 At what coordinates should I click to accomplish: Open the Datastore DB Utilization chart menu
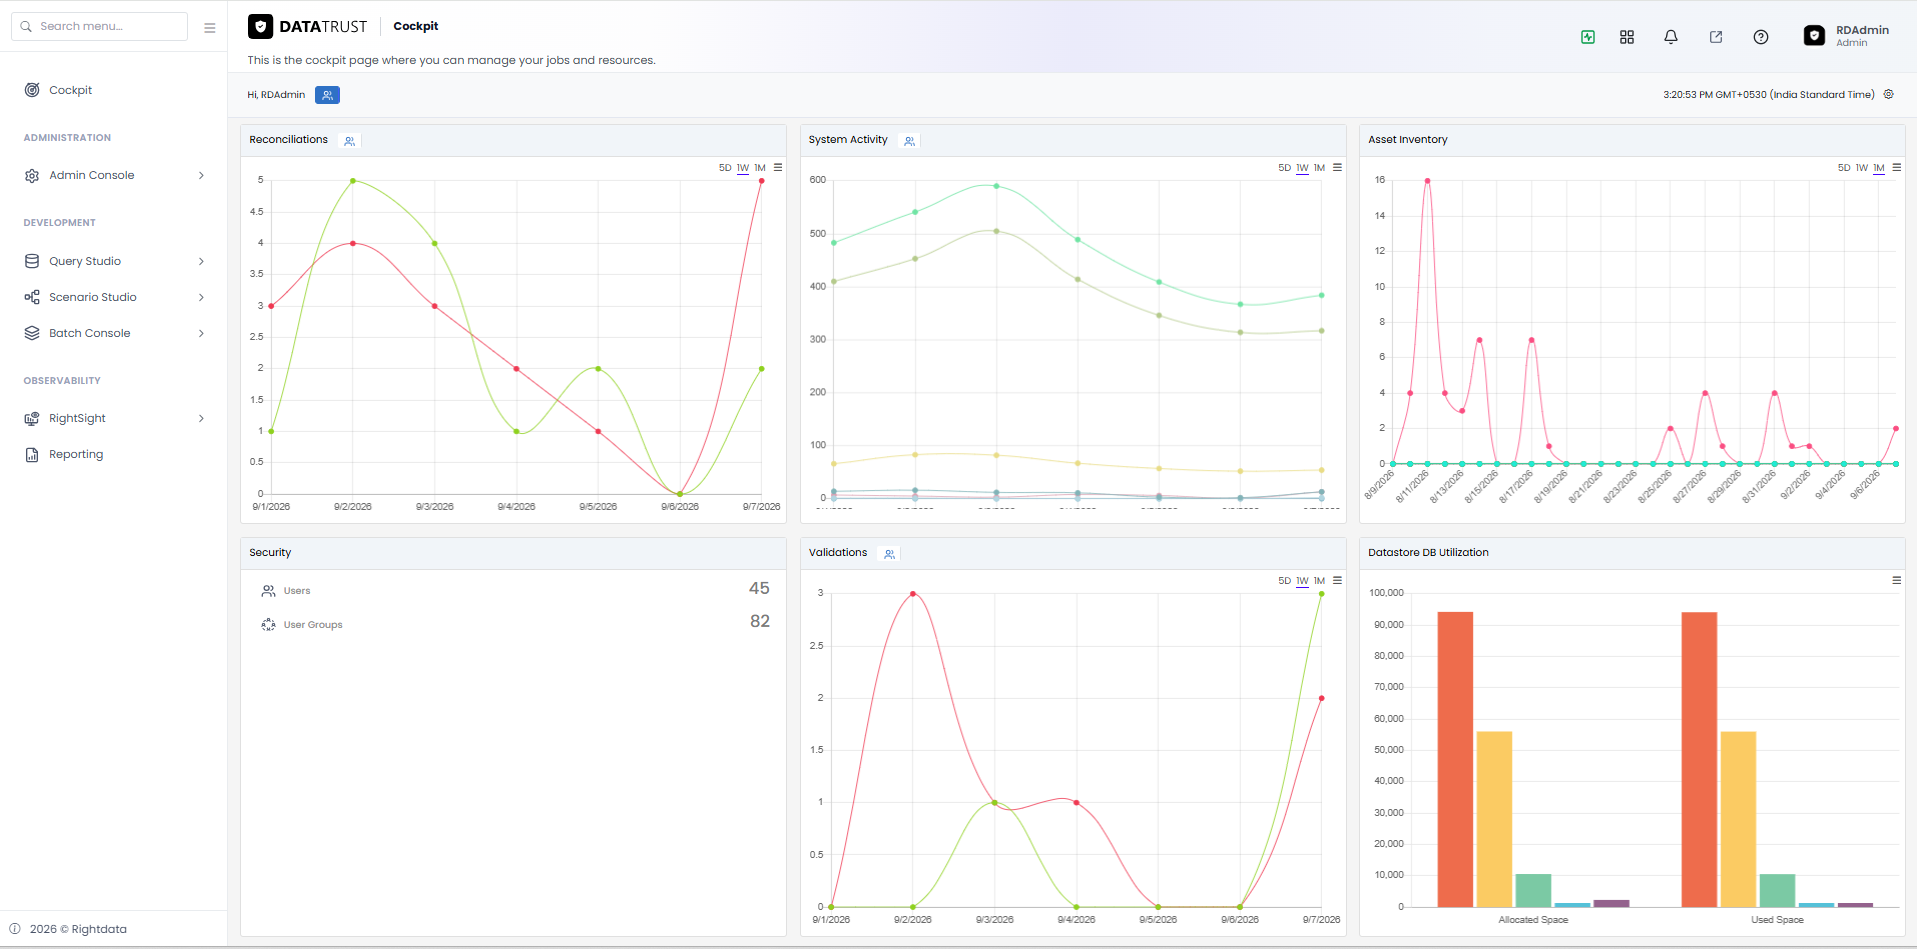[x=1896, y=580]
